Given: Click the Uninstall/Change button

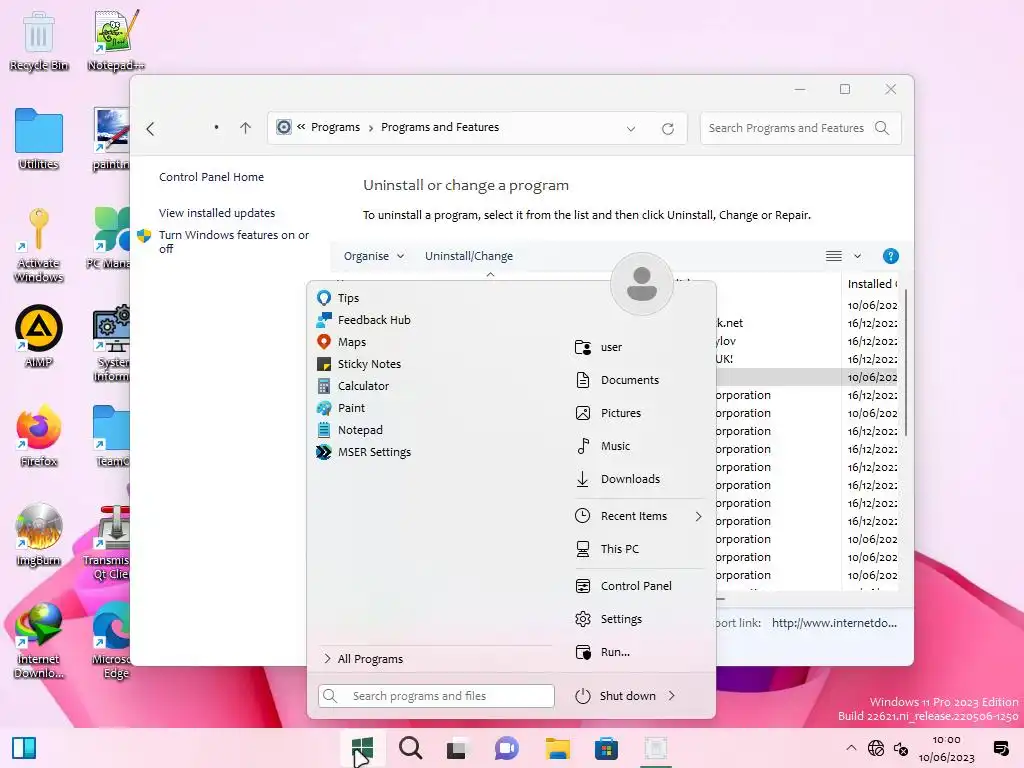Looking at the screenshot, I should point(469,256).
